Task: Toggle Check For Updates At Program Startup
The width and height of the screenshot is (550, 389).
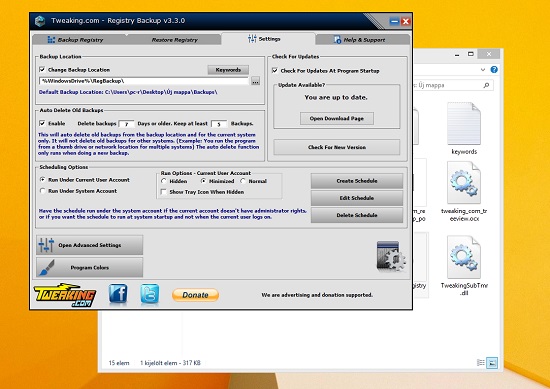Action: pos(275,71)
